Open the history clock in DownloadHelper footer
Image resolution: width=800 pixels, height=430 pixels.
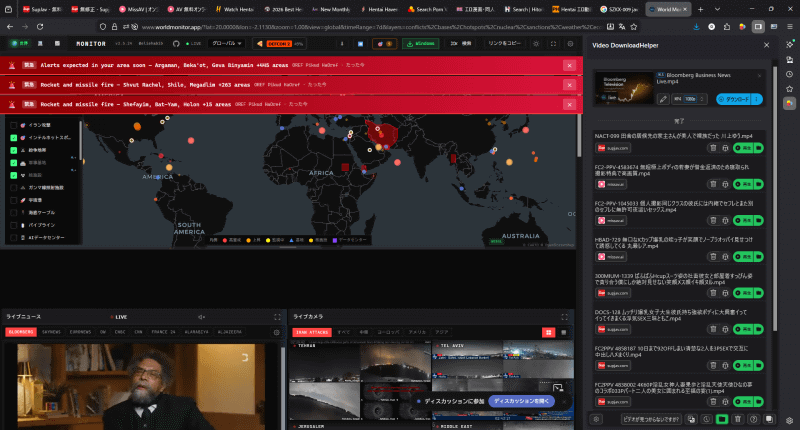(x=707, y=419)
